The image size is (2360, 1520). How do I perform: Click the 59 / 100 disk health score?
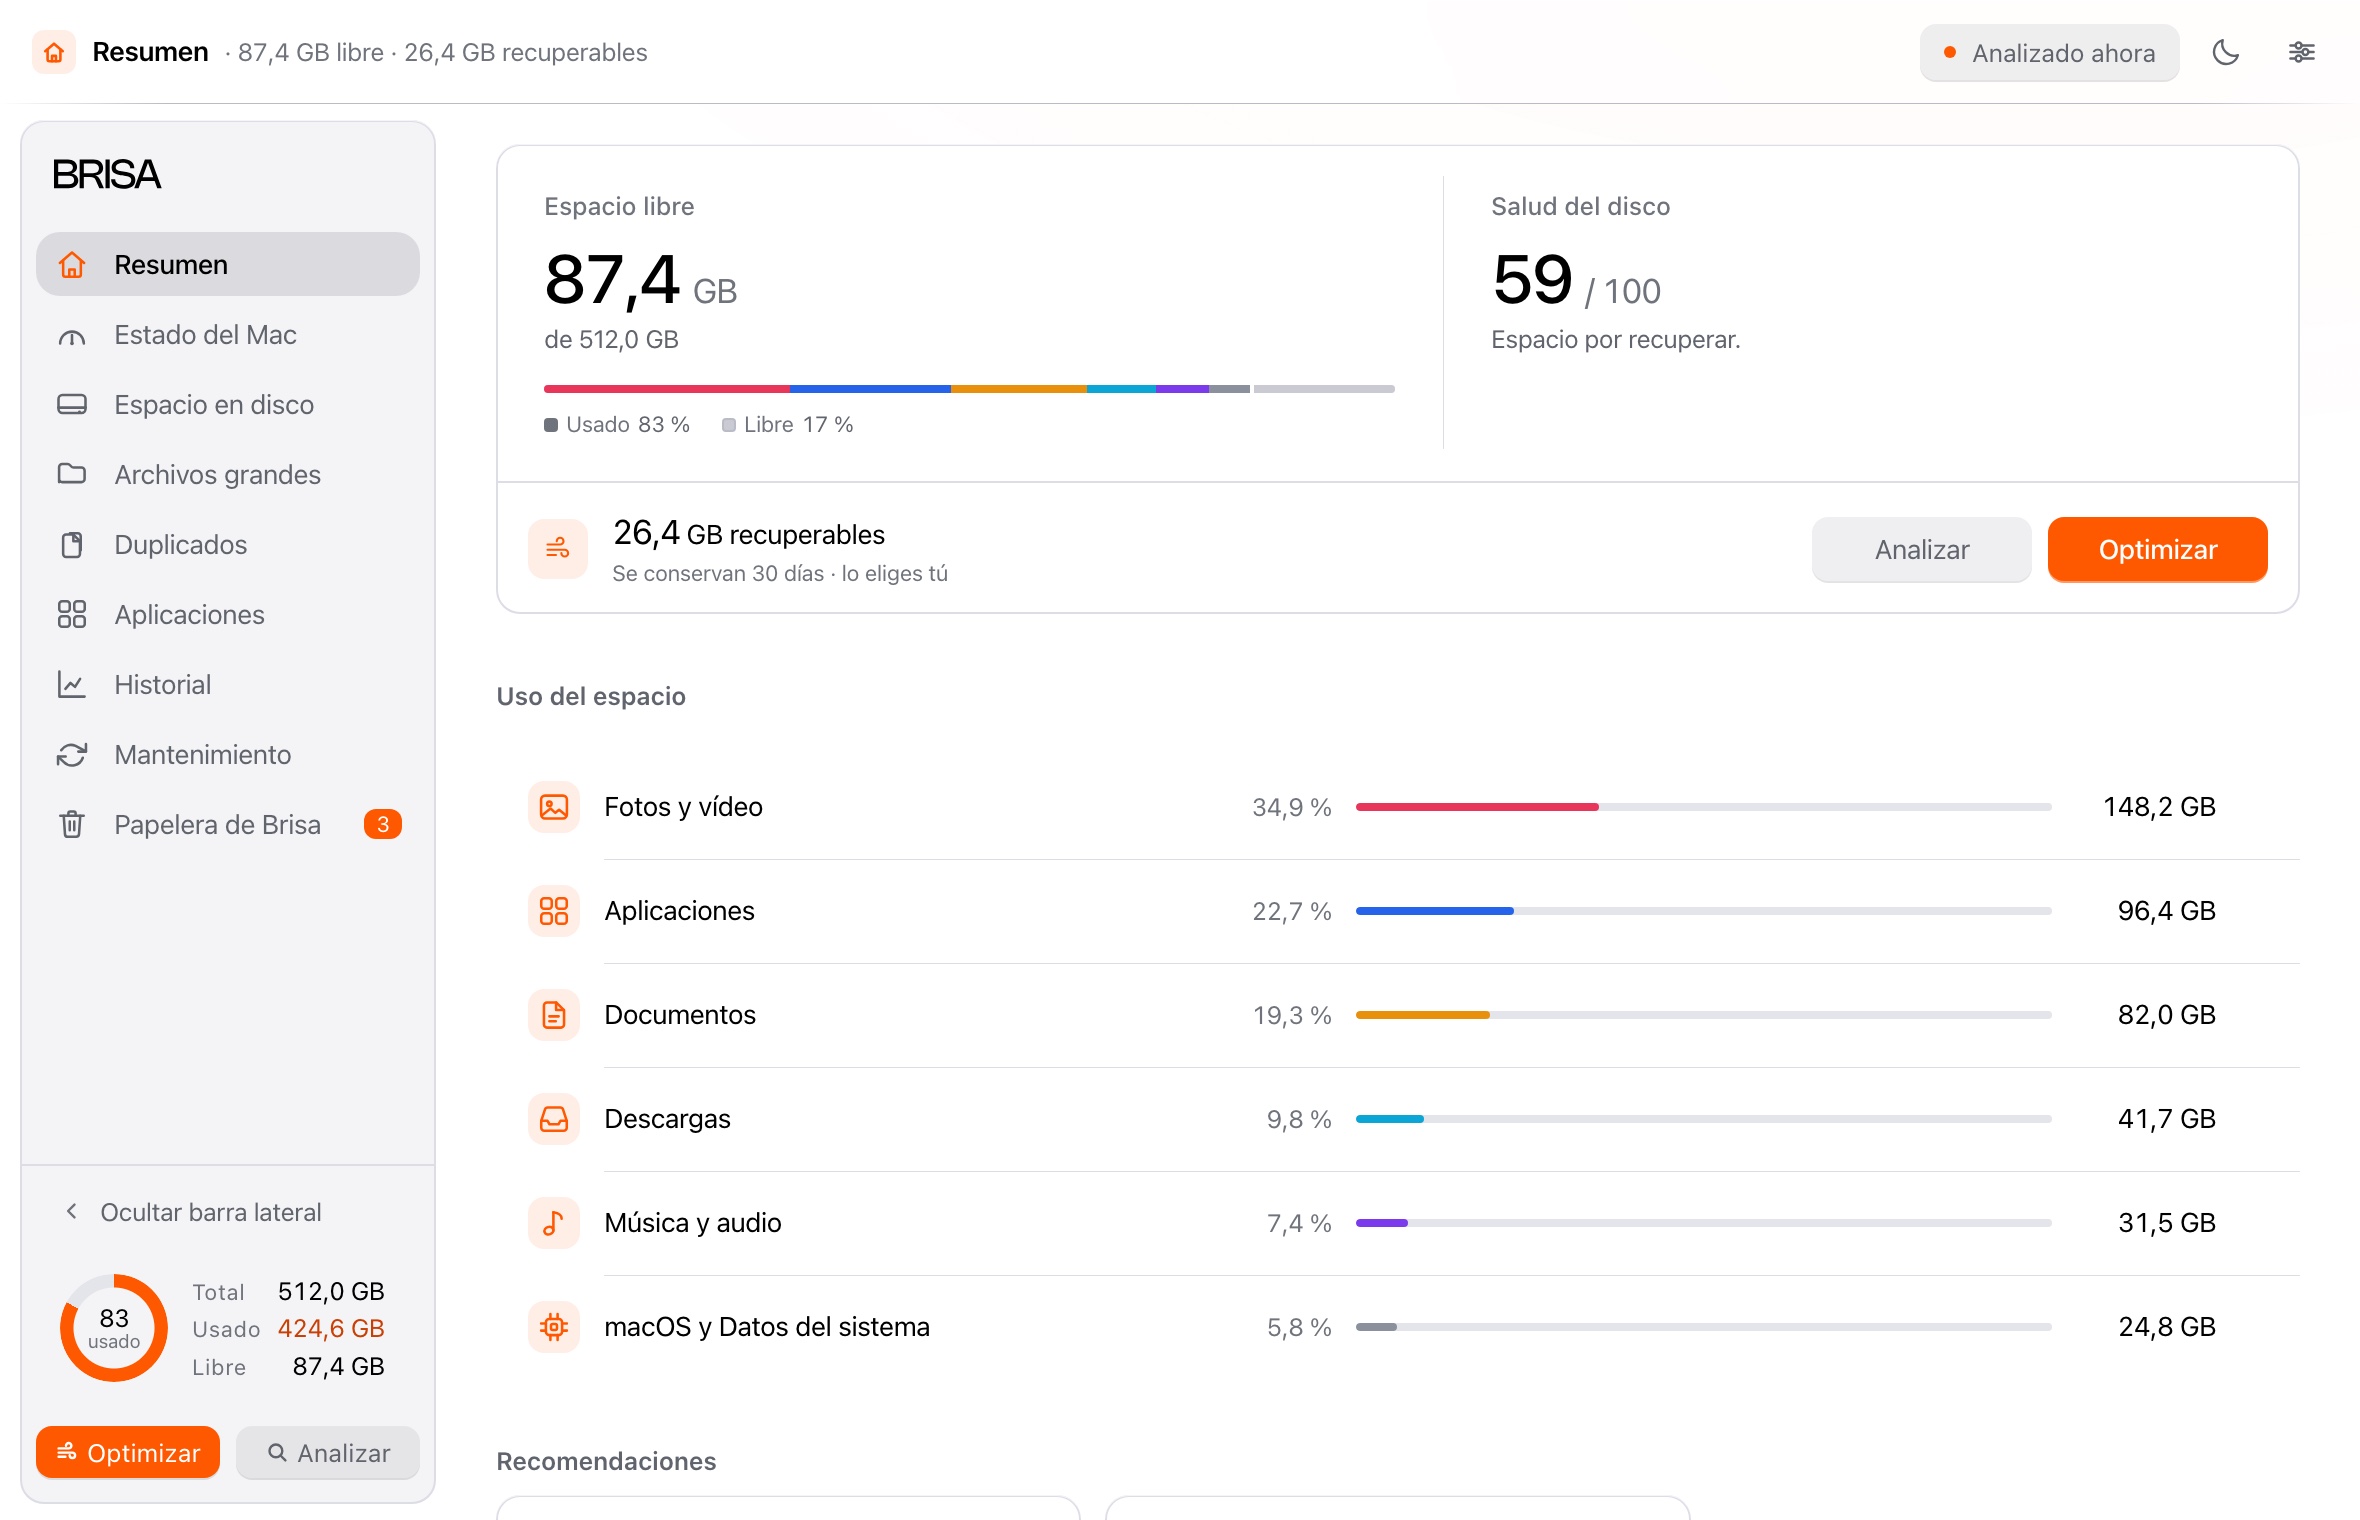(1576, 281)
